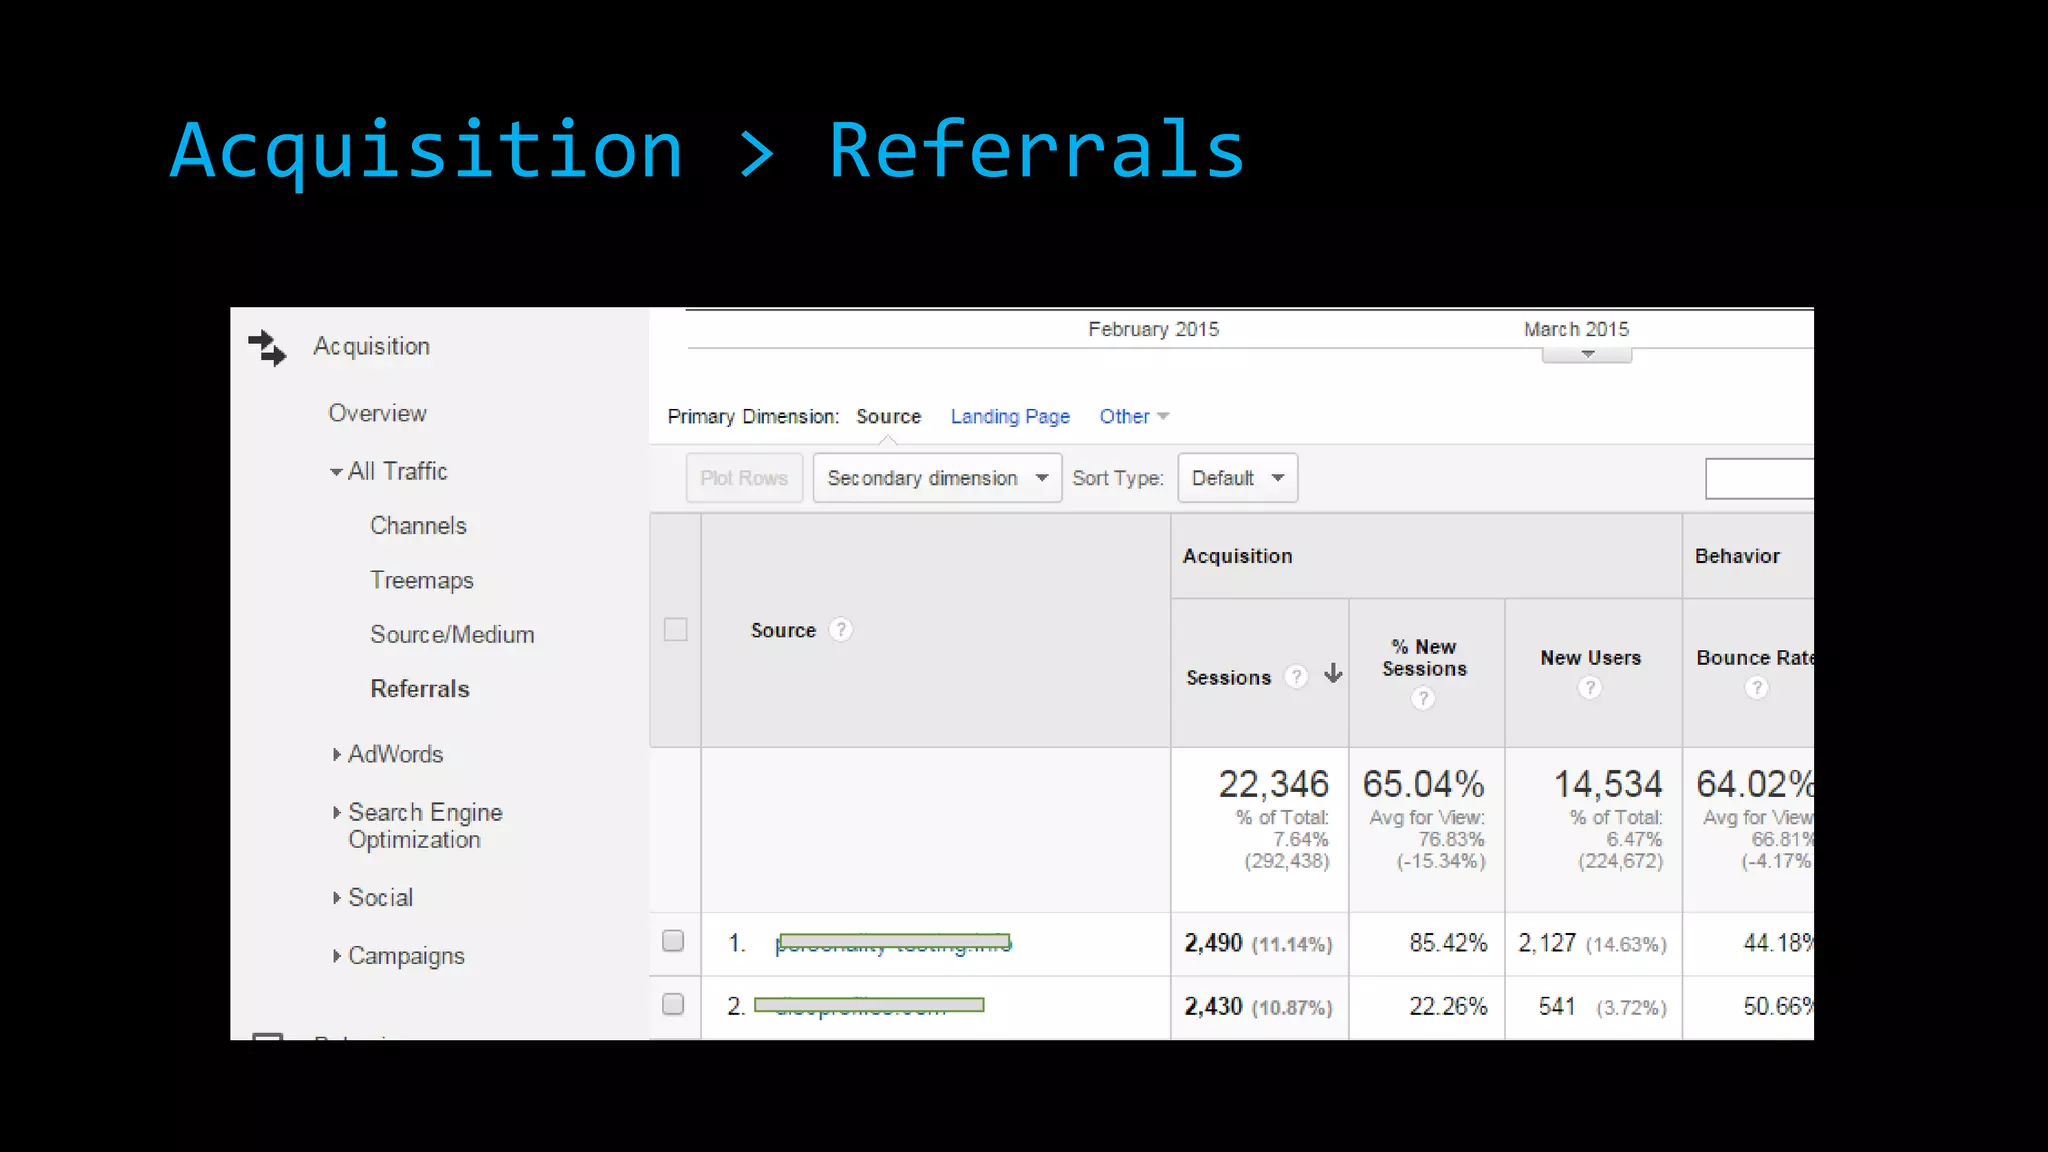Viewport: 2048px width, 1152px height.
Task: Expand Search Engine Optimization section
Action: [337, 813]
